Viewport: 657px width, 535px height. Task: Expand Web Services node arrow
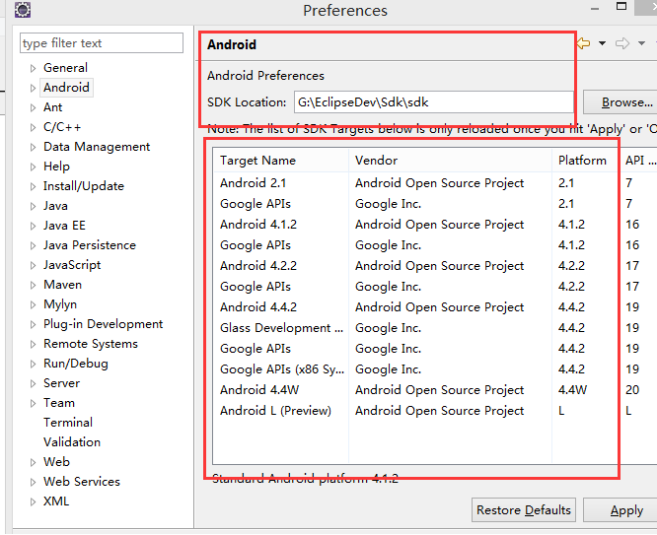(33, 482)
